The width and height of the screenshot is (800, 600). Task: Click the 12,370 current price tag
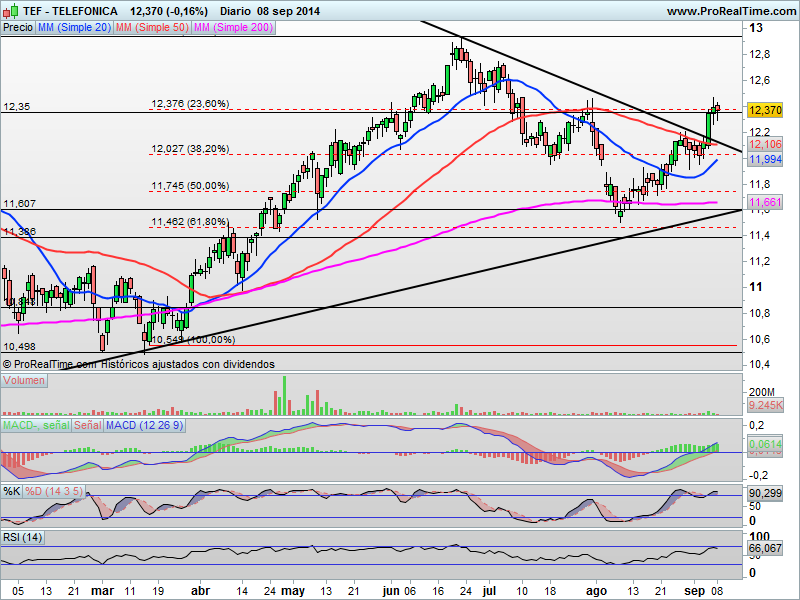point(765,110)
